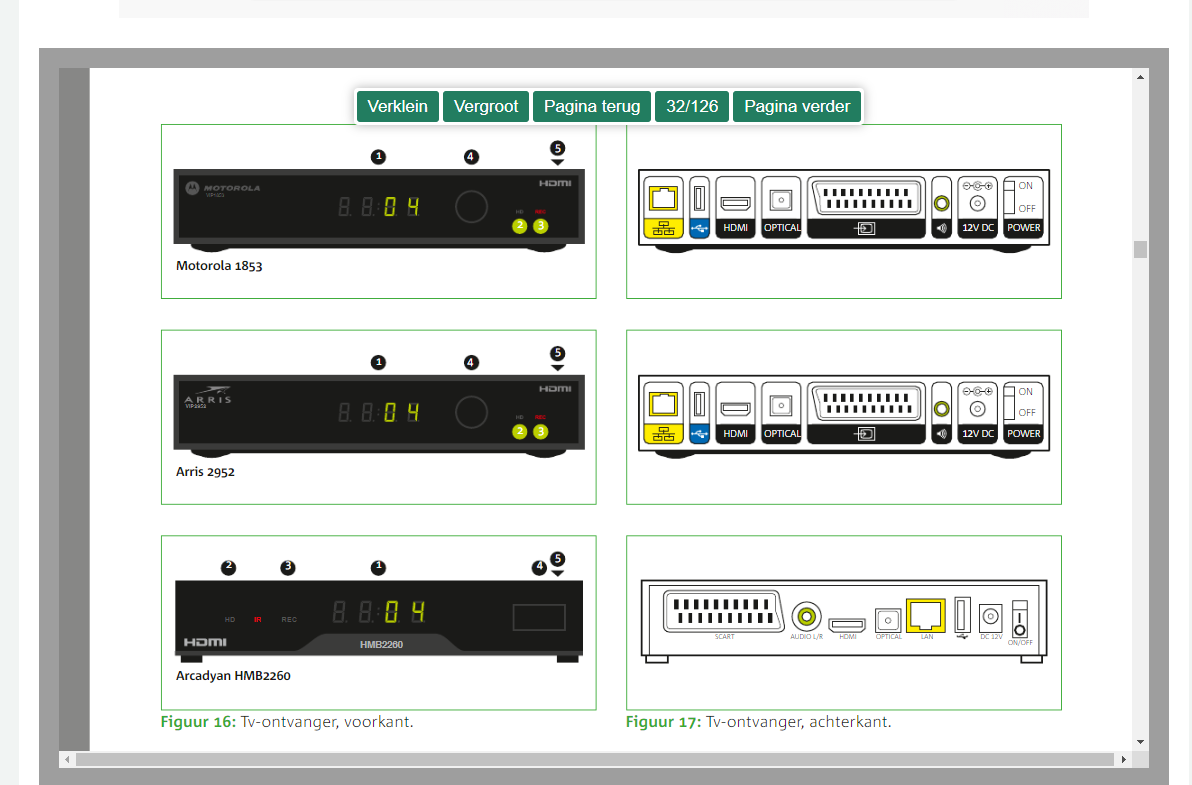Viewport: 1192px width, 785px height.
Task: Click the Arris 2952 rear panel diagram
Action: pyautogui.click(x=844, y=416)
